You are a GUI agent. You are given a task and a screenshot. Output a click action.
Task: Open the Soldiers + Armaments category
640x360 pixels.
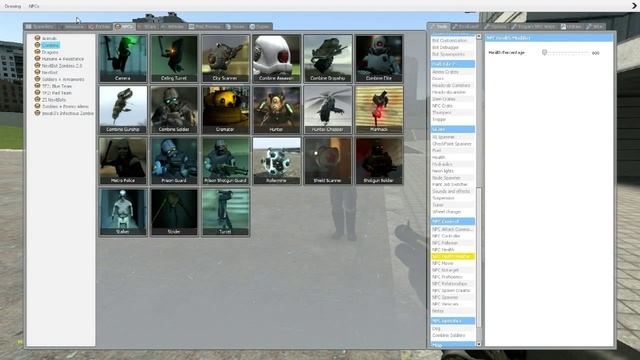(63, 79)
